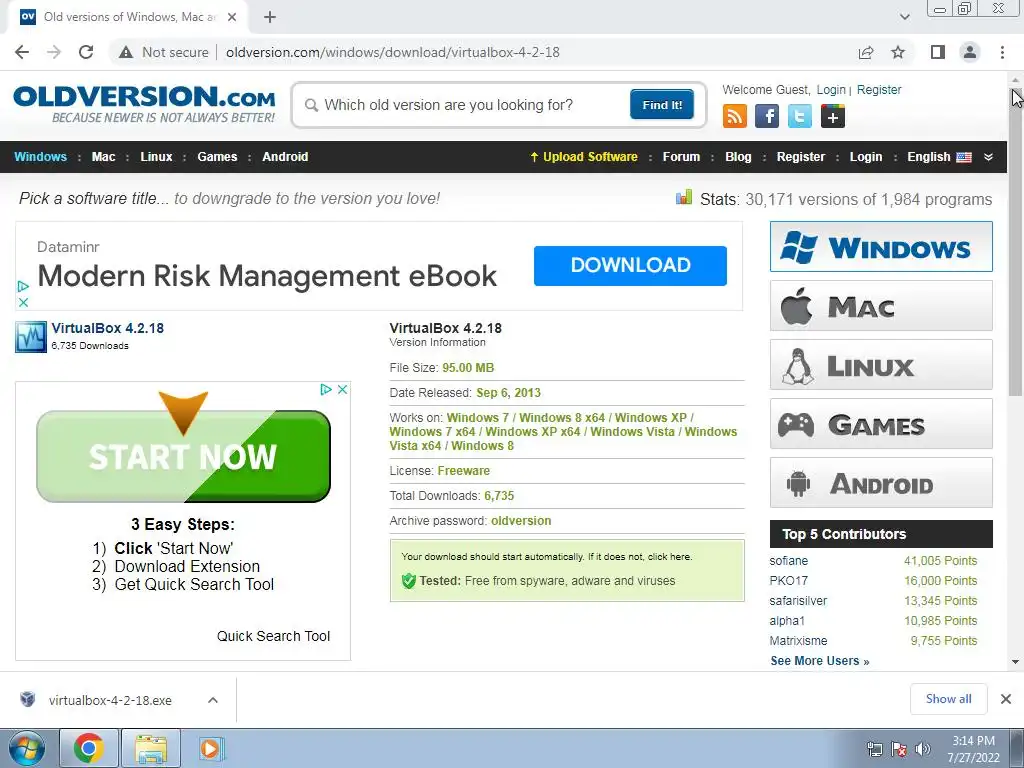Click Show all downloads button

pyautogui.click(x=948, y=699)
